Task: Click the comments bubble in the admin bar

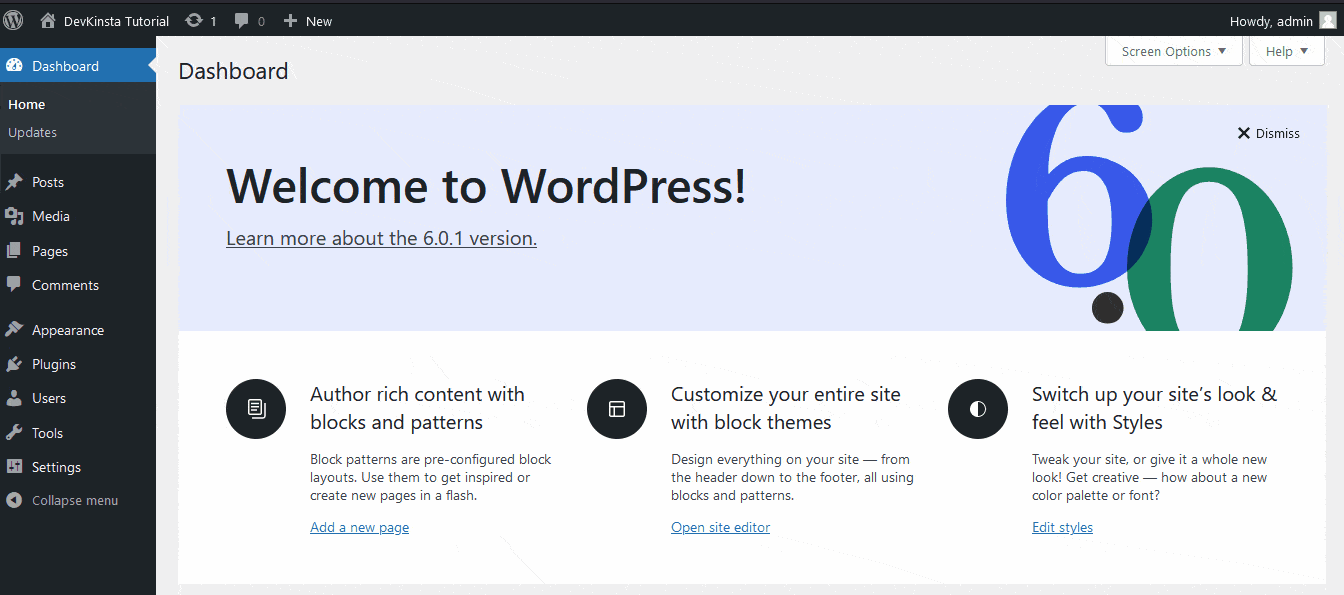Action: tap(243, 20)
